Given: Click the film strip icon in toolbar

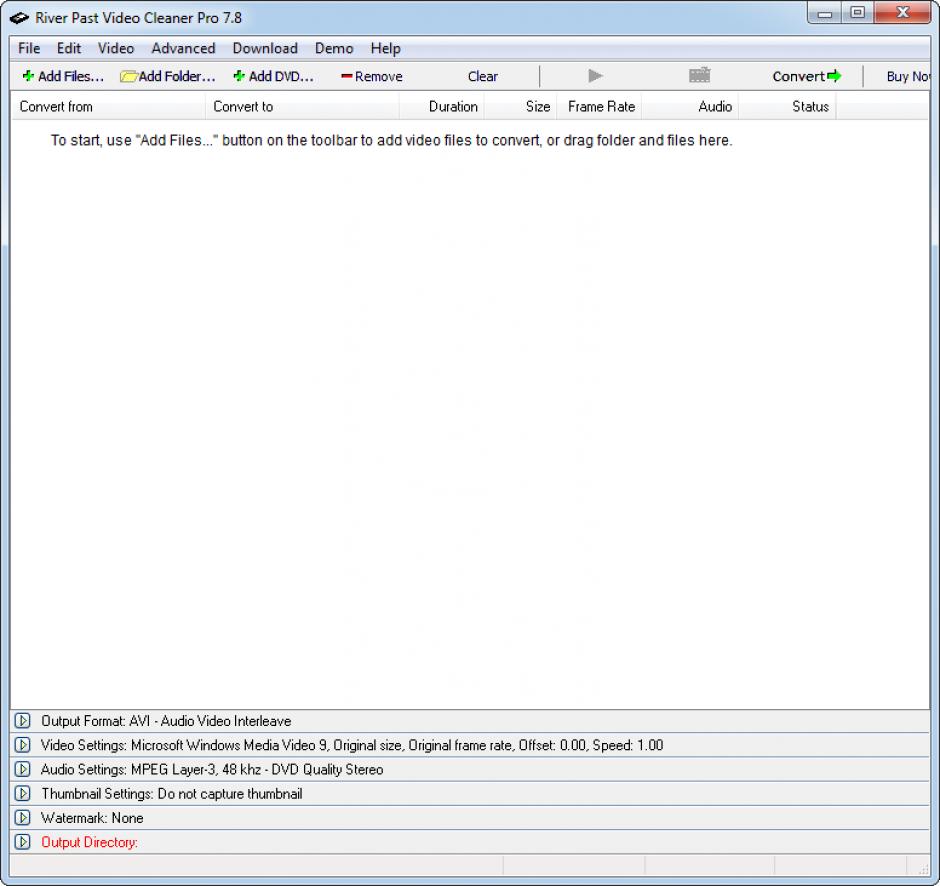Looking at the screenshot, I should 700,76.
